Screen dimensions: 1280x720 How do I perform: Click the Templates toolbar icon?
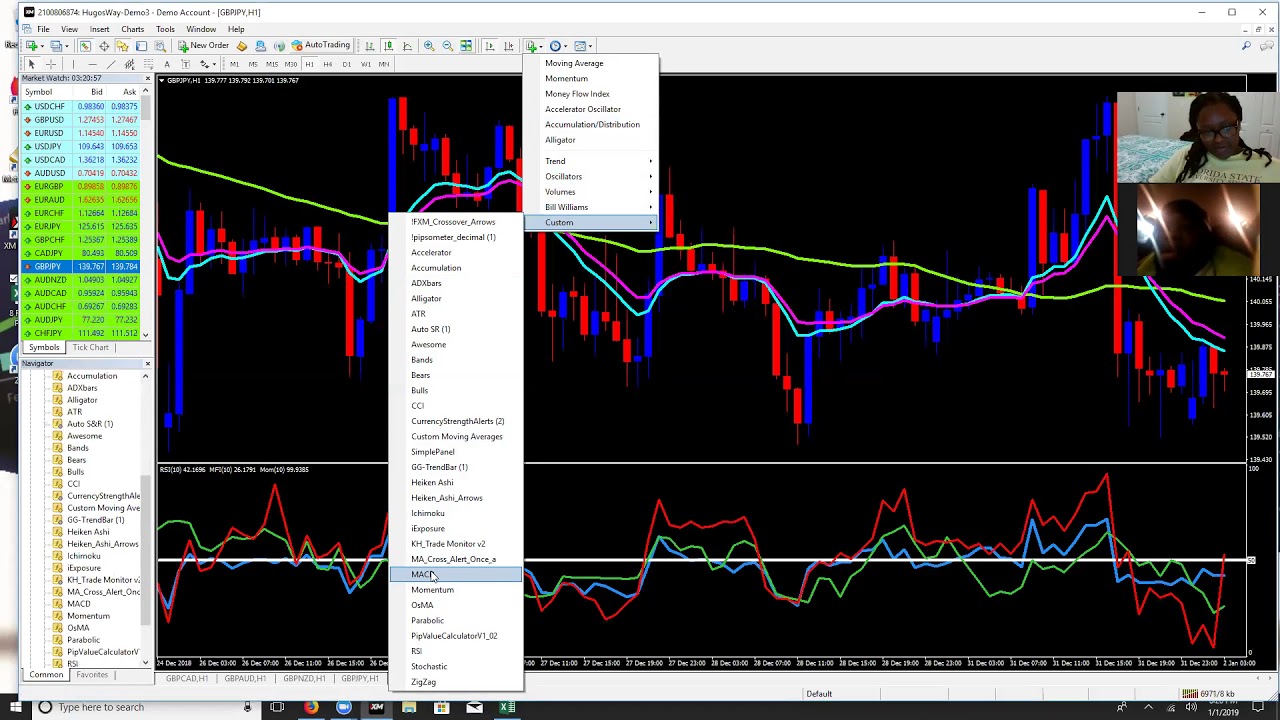click(580, 46)
